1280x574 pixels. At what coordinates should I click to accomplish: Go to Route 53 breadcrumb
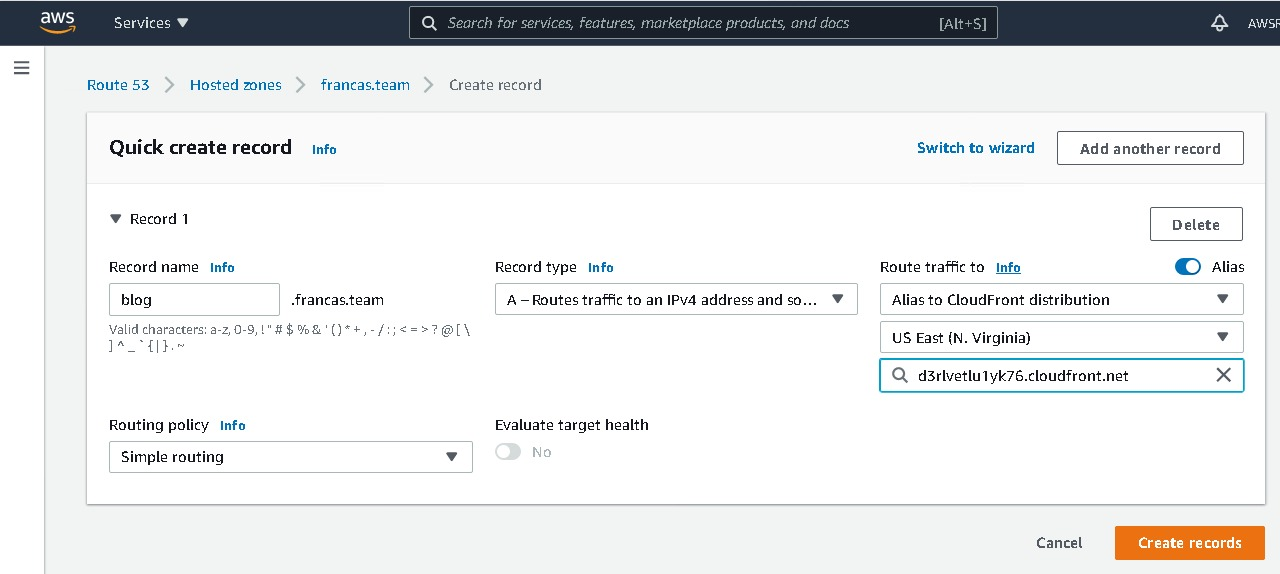[x=118, y=85]
